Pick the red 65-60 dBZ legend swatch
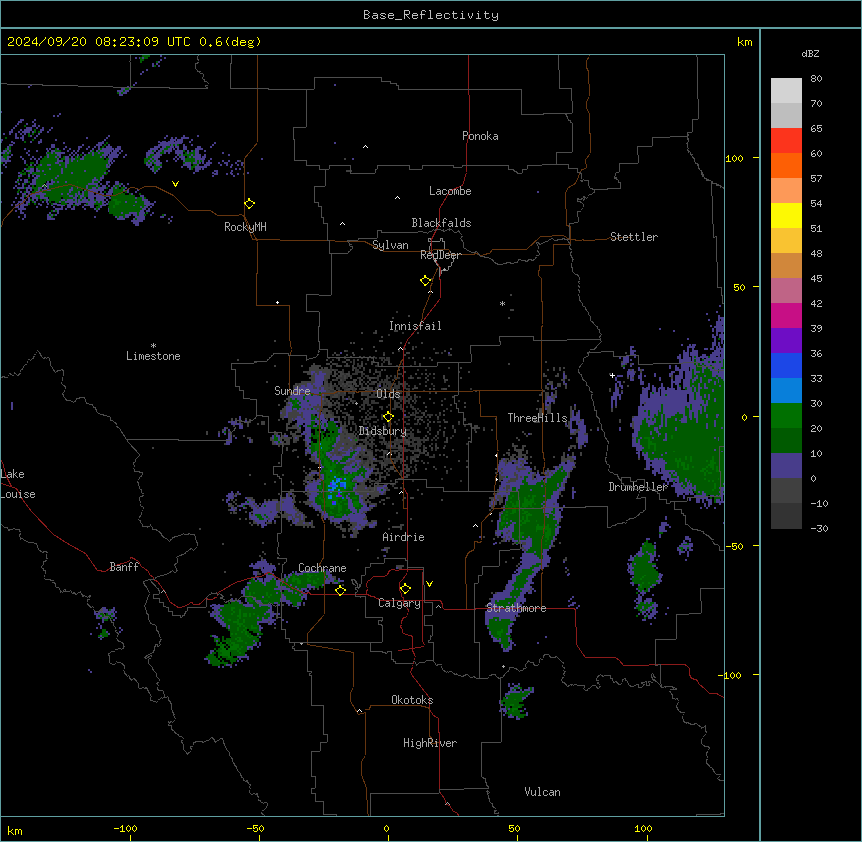This screenshot has height=842, width=862. 786,141
